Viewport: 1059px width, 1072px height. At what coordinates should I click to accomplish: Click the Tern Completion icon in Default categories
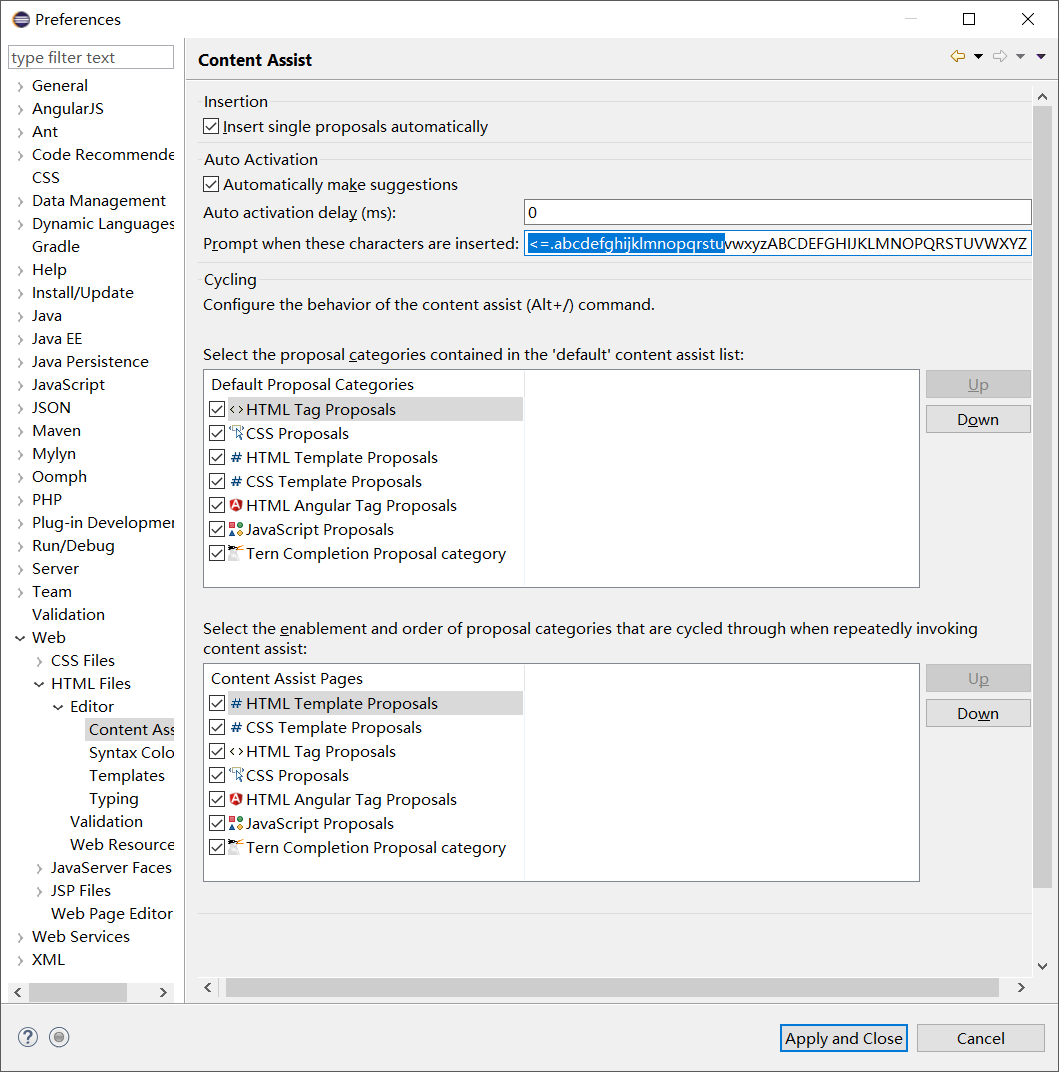pyautogui.click(x=236, y=552)
